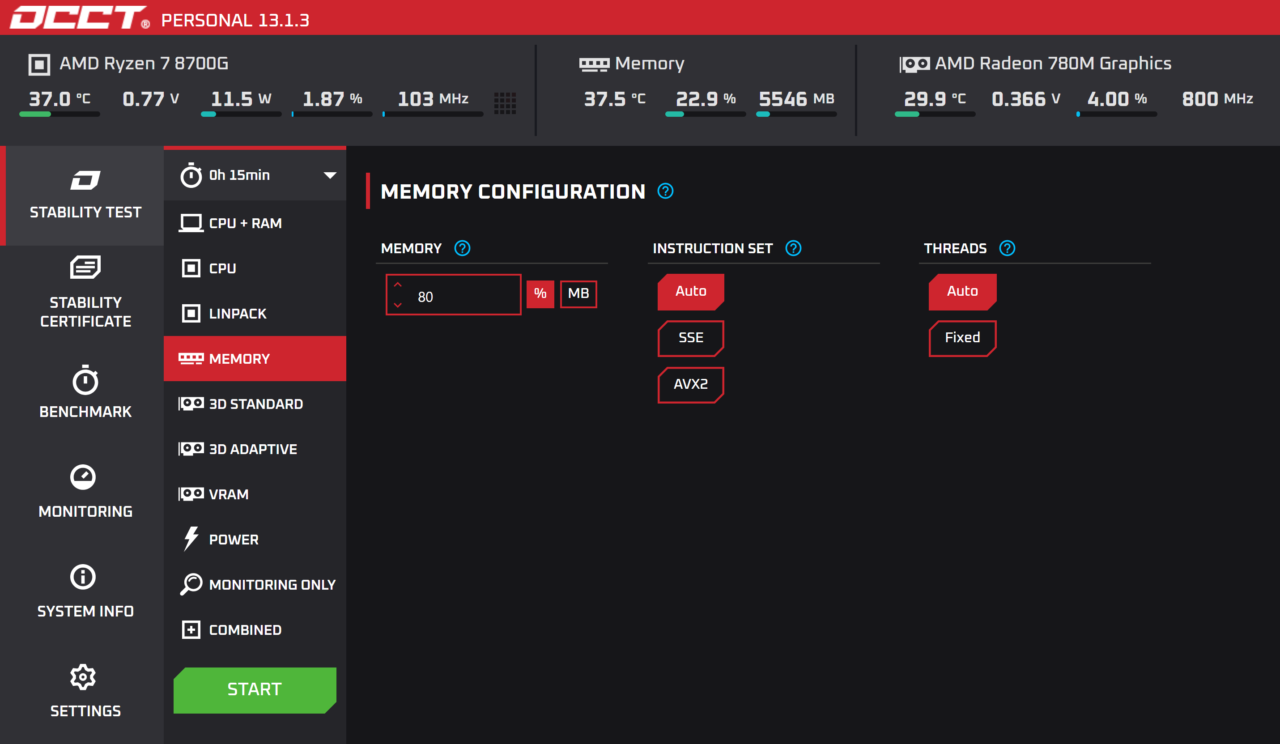Open help icon next to MEMORY label
Screen dimensions: 1280x744
tap(462, 248)
